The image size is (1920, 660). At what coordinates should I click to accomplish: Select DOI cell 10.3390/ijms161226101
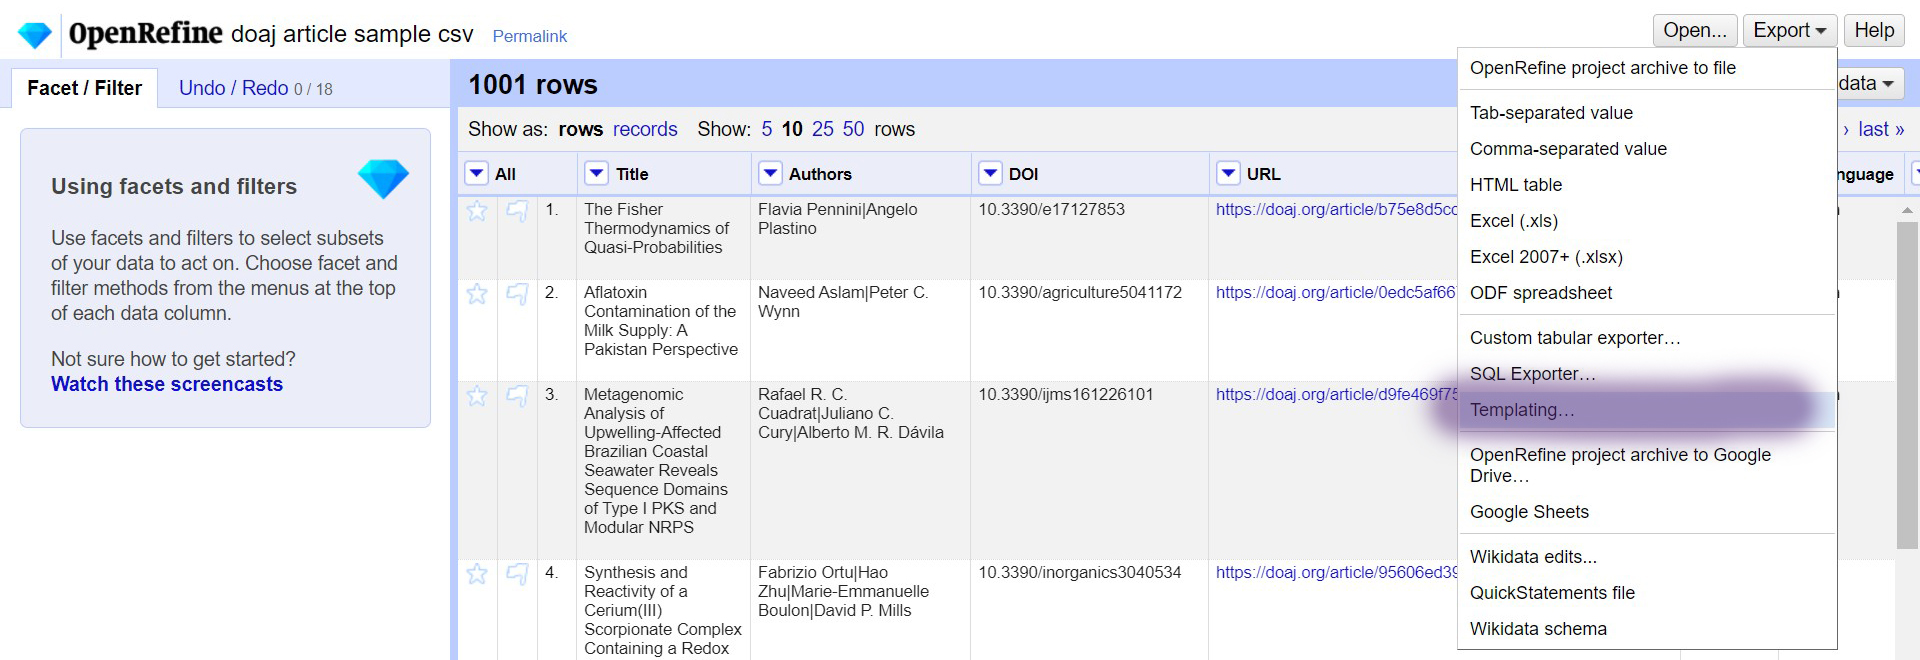pos(1065,394)
